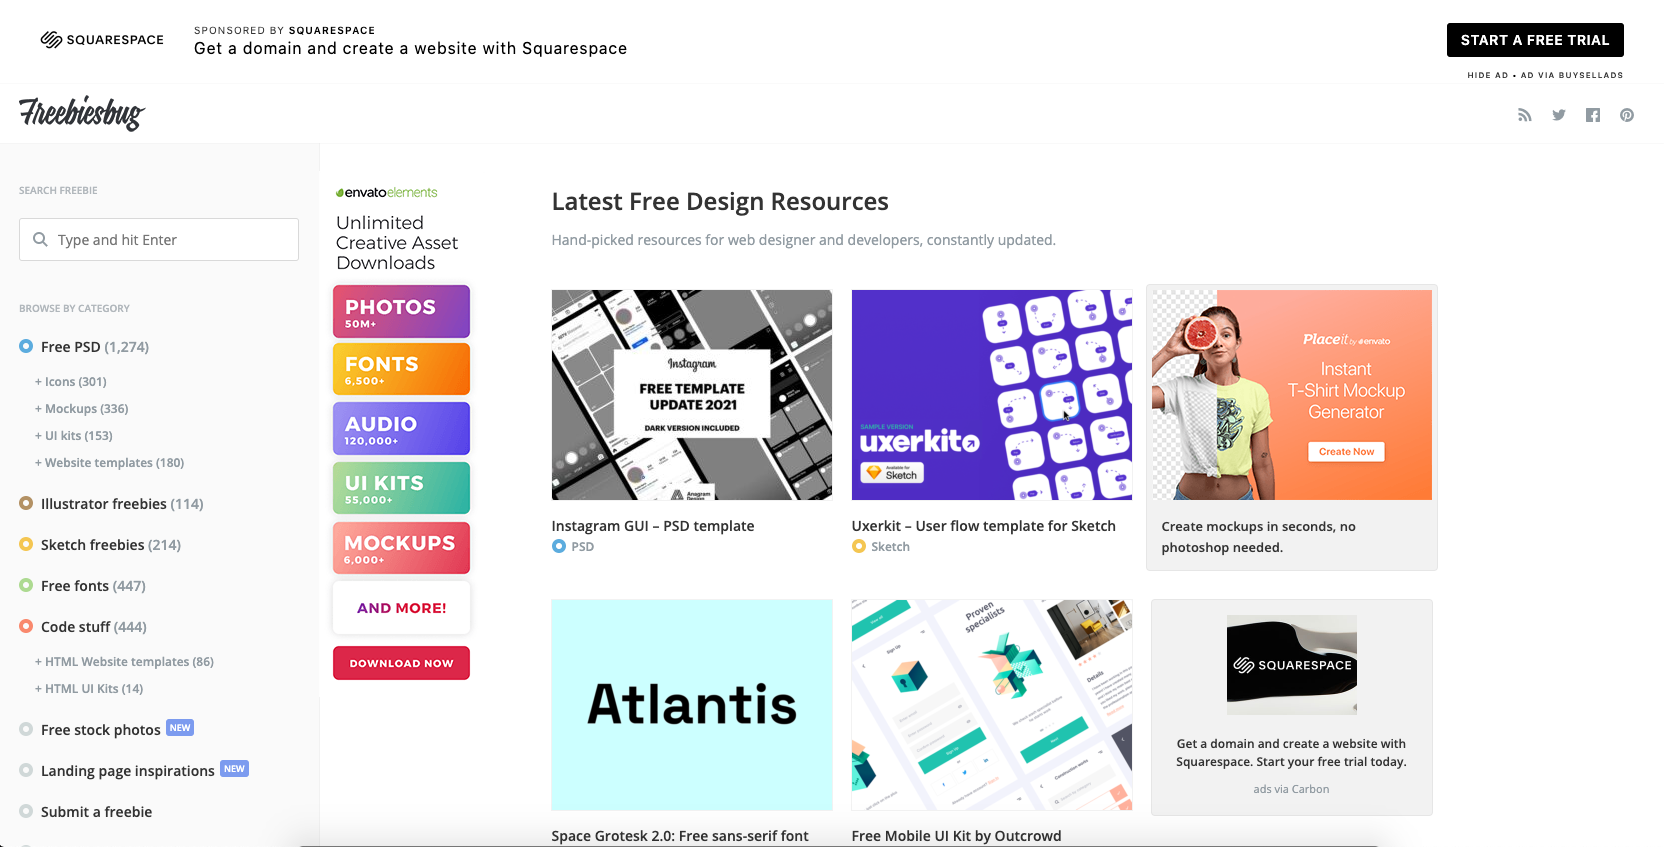
Task: Click the envato elements logo
Action: click(387, 192)
